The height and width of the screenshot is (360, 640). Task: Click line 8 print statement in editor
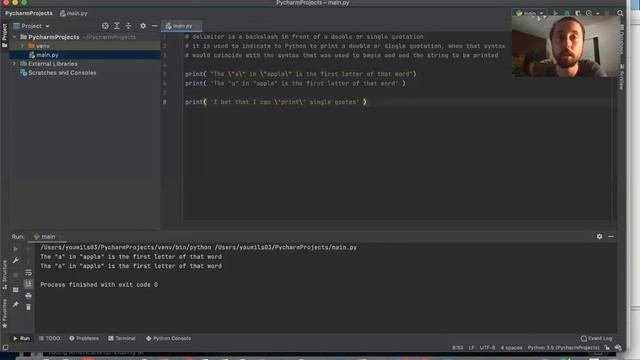276,102
